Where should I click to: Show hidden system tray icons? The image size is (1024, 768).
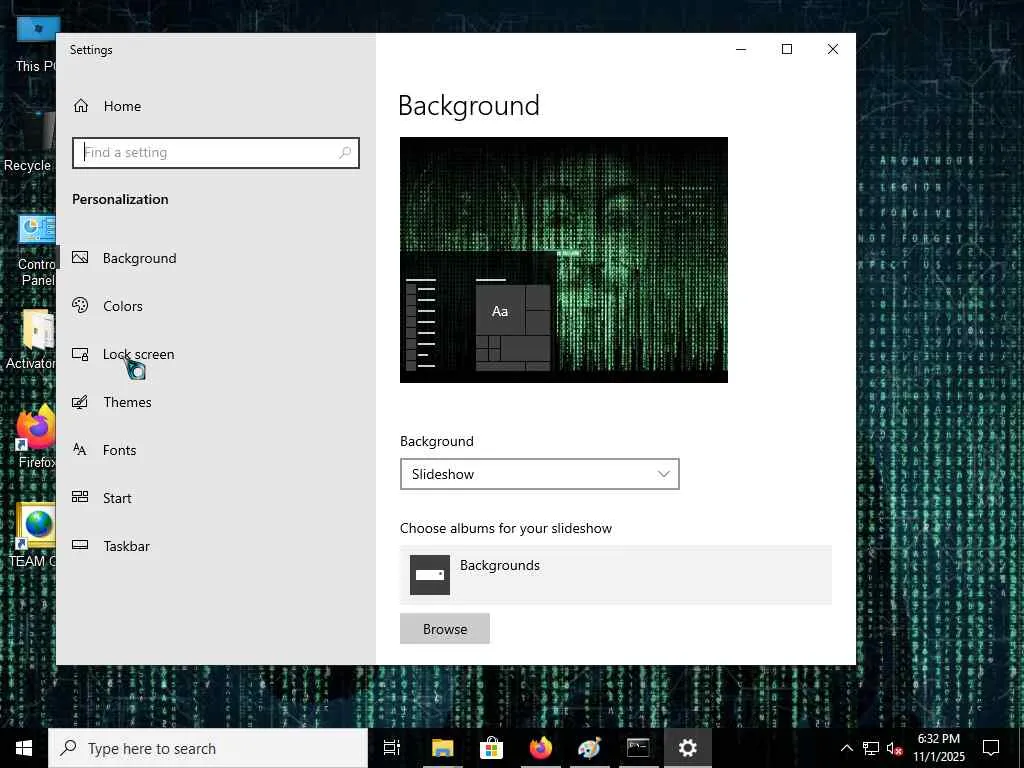(x=846, y=748)
